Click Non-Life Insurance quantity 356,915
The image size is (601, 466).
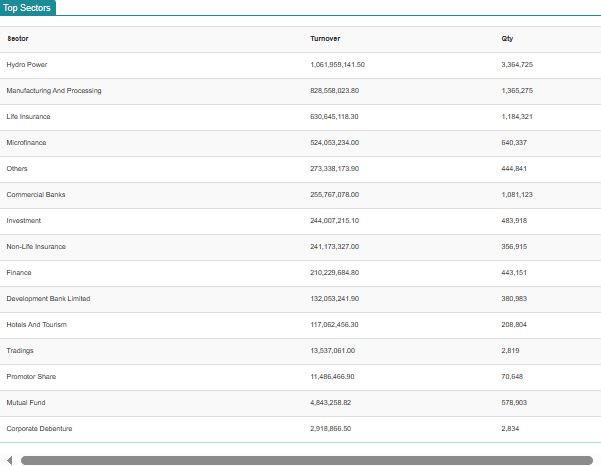[x=514, y=247]
